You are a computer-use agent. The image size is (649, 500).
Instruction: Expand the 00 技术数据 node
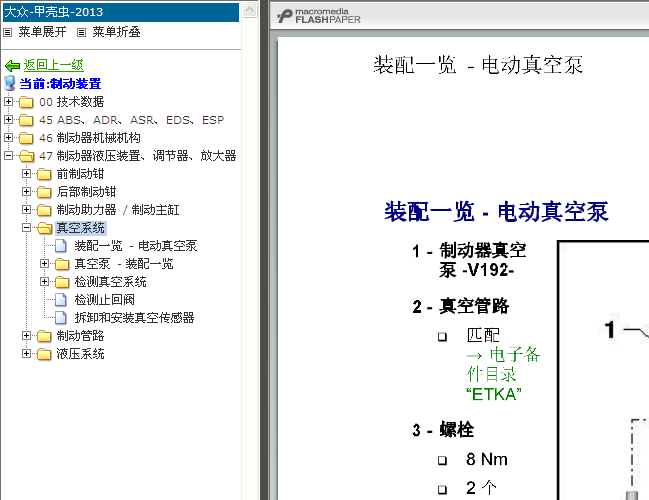pyautogui.click(x=8, y=101)
